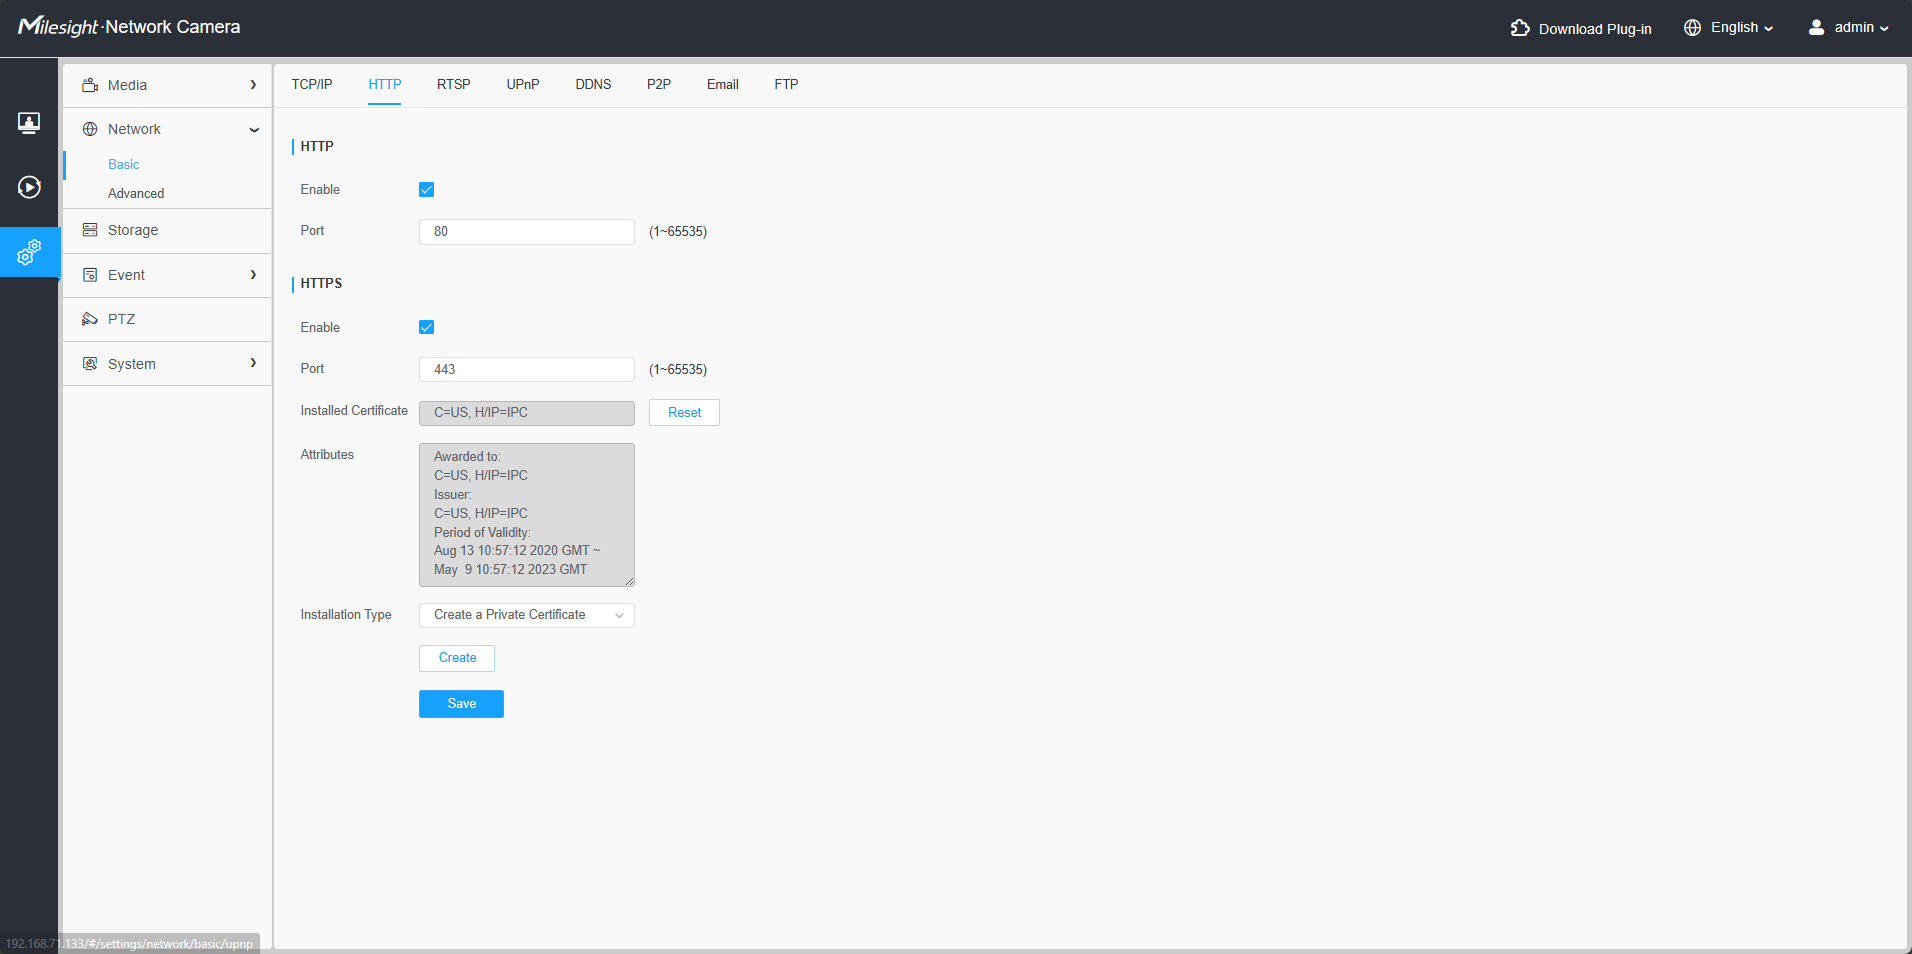Expand the System menu chevron
1912x954 pixels.
point(253,363)
